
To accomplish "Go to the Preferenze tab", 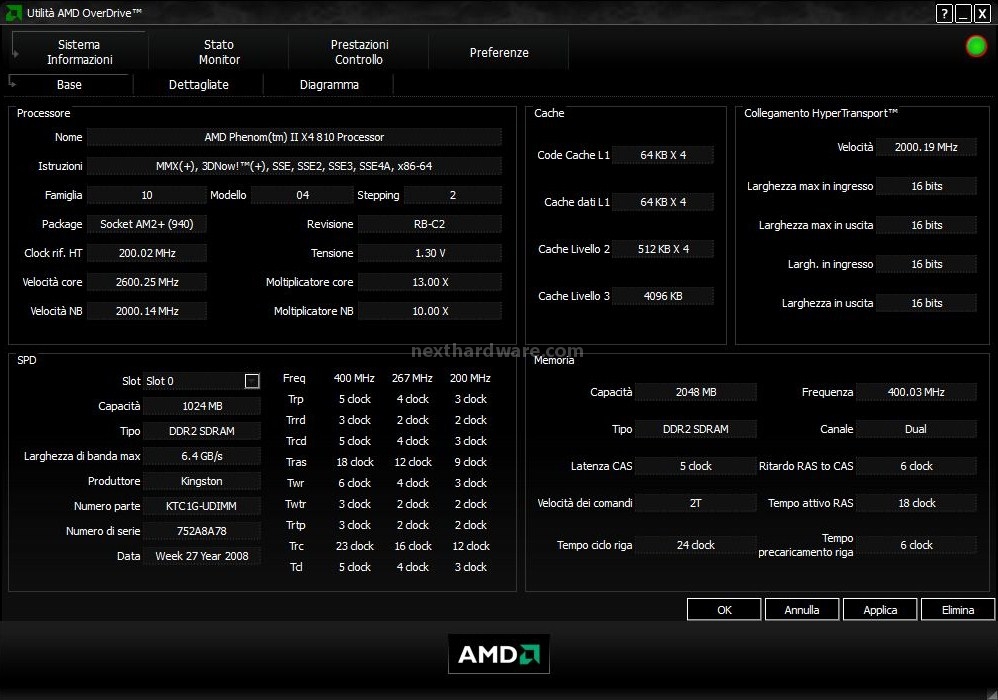I will point(499,52).
